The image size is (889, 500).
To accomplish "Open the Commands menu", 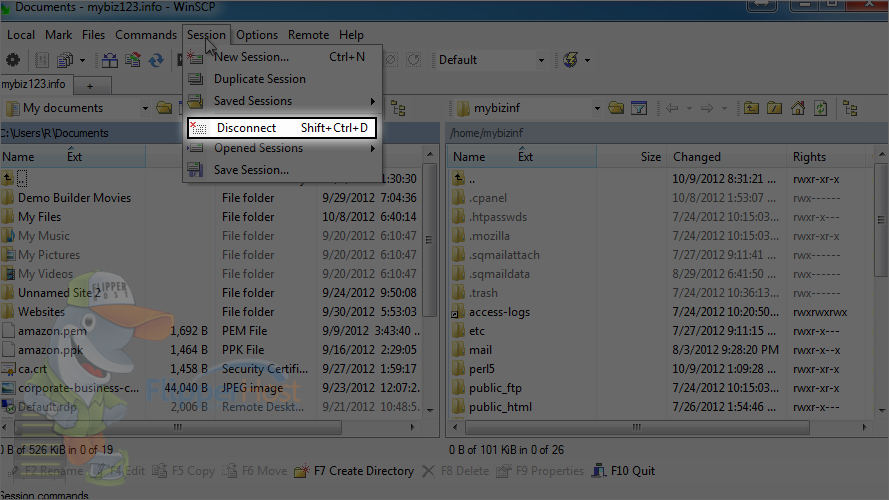I will pos(146,35).
